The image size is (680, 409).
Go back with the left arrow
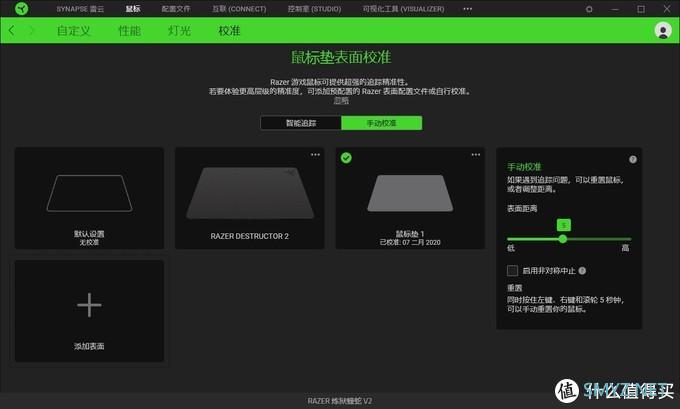pyautogui.click(x=12, y=30)
